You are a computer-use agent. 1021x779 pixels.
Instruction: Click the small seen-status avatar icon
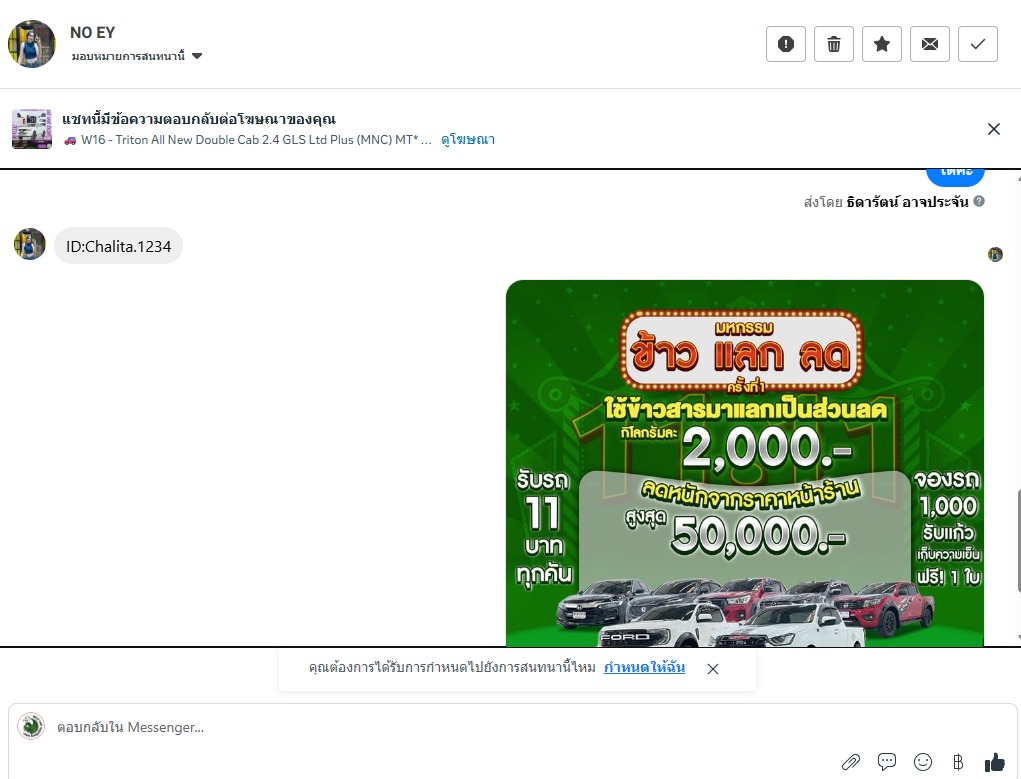(995, 255)
